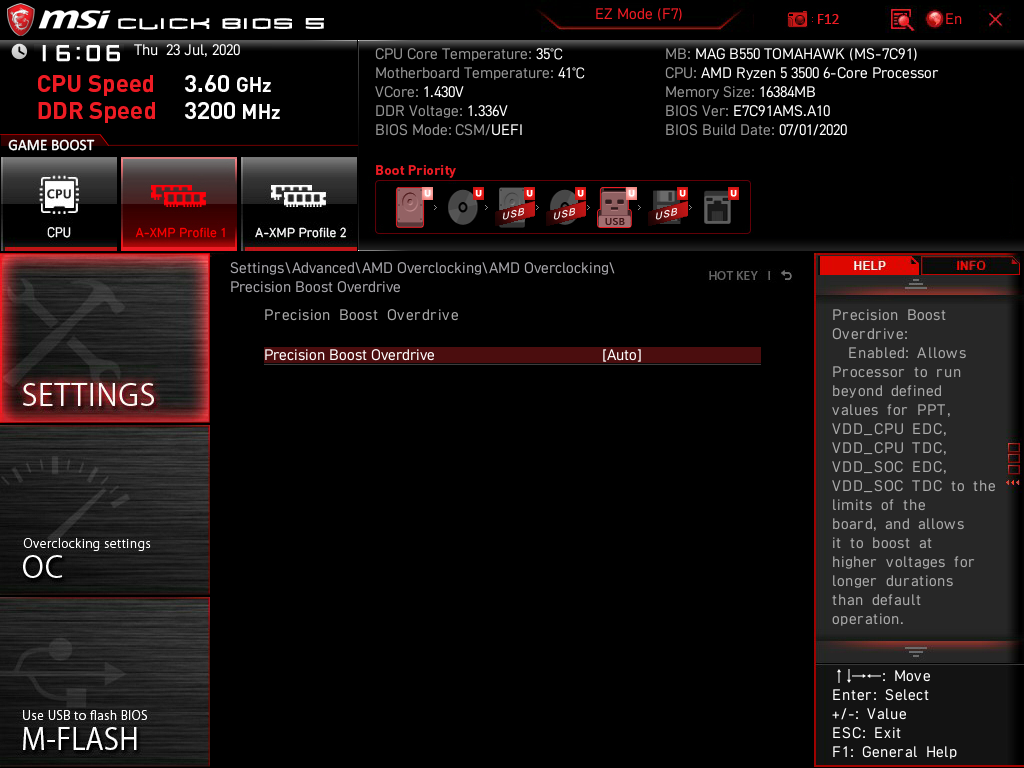Click the BIOS Ver E7C91AMS.A10 text

(748, 111)
